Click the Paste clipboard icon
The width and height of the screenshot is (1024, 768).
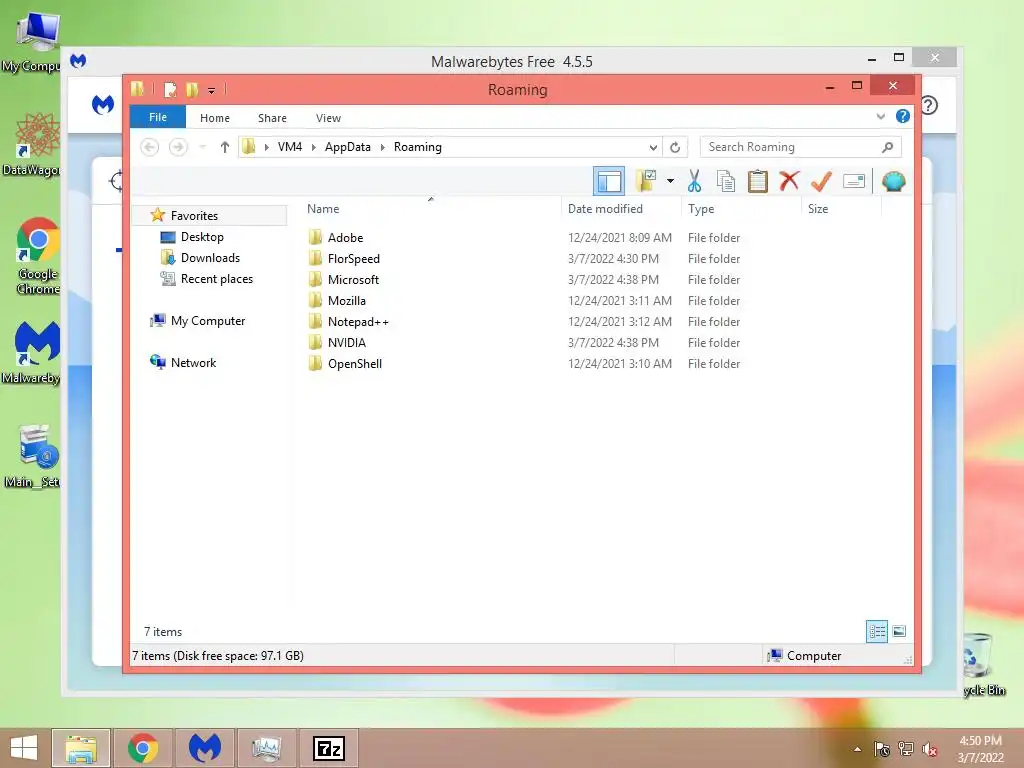[758, 181]
